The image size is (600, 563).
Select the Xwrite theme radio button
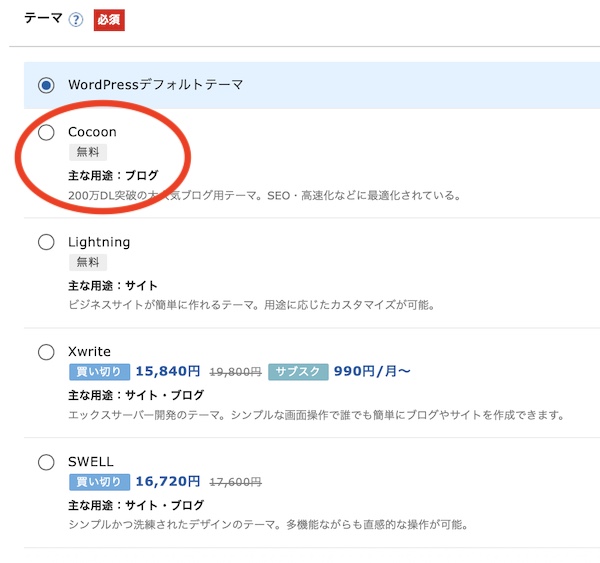coord(46,352)
